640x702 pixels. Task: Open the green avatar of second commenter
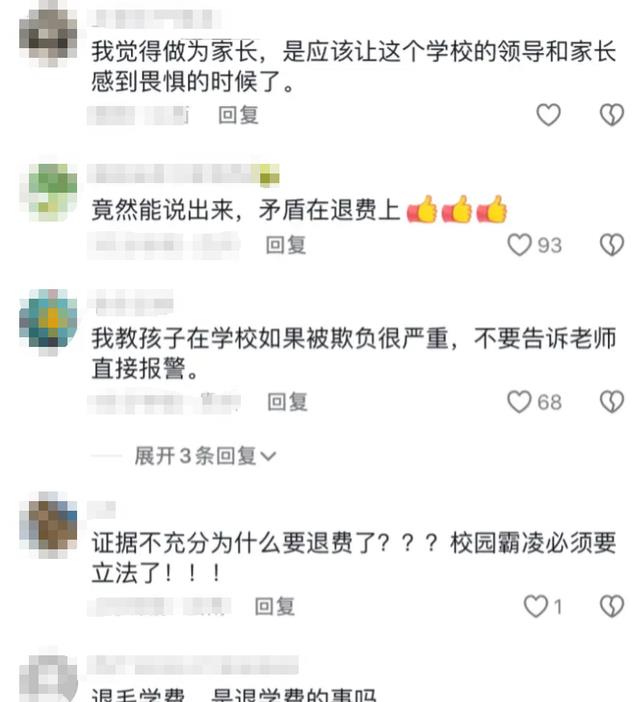pyautogui.click(x=48, y=192)
